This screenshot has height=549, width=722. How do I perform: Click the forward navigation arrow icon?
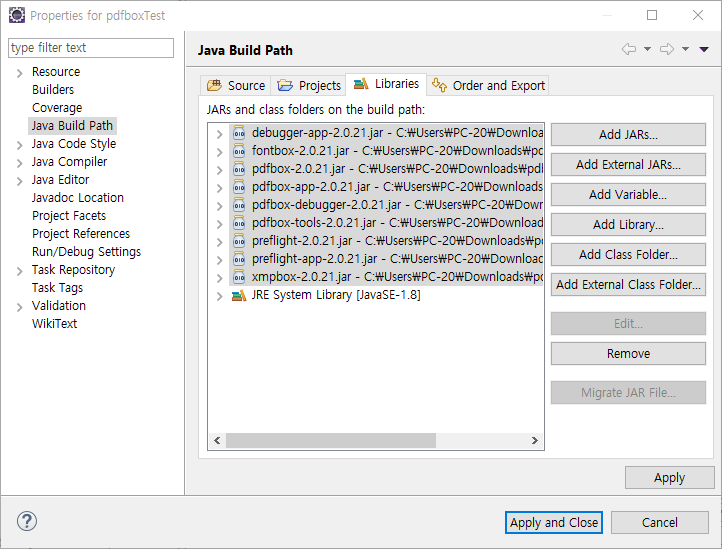tap(667, 49)
